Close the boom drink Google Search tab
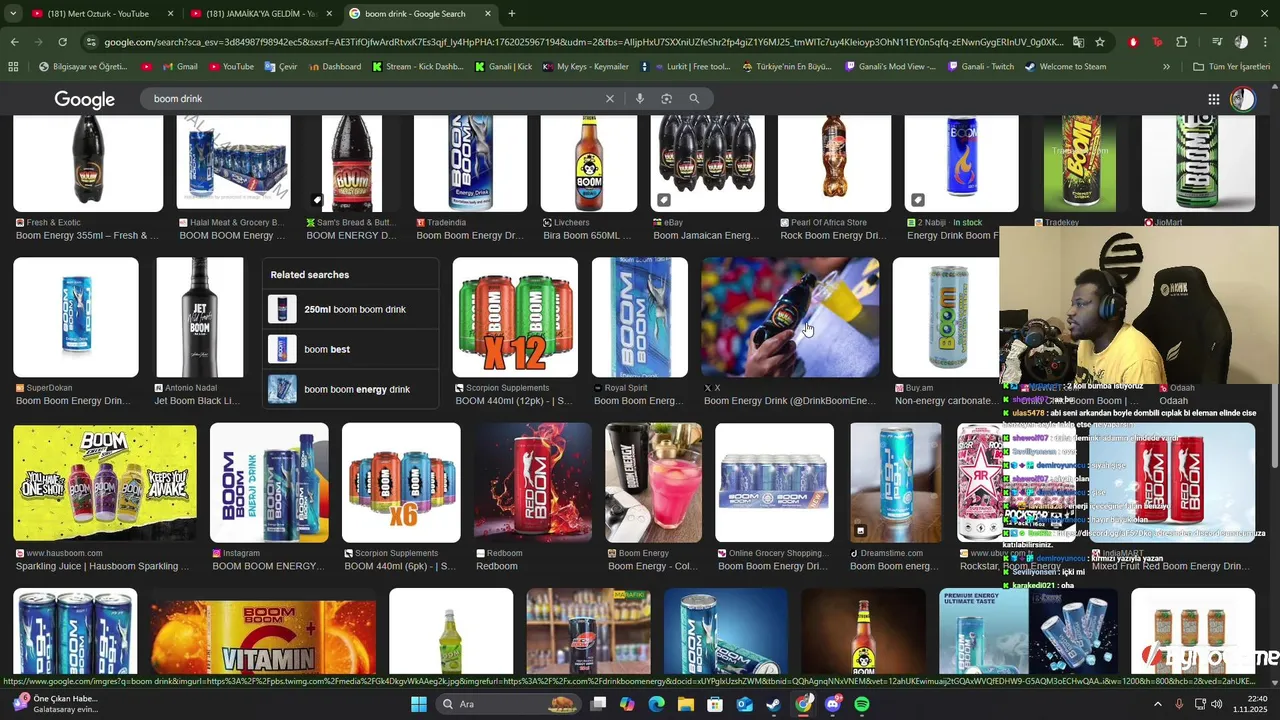The width and height of the screenshot is (1280, 720). [x=488, y=14]
